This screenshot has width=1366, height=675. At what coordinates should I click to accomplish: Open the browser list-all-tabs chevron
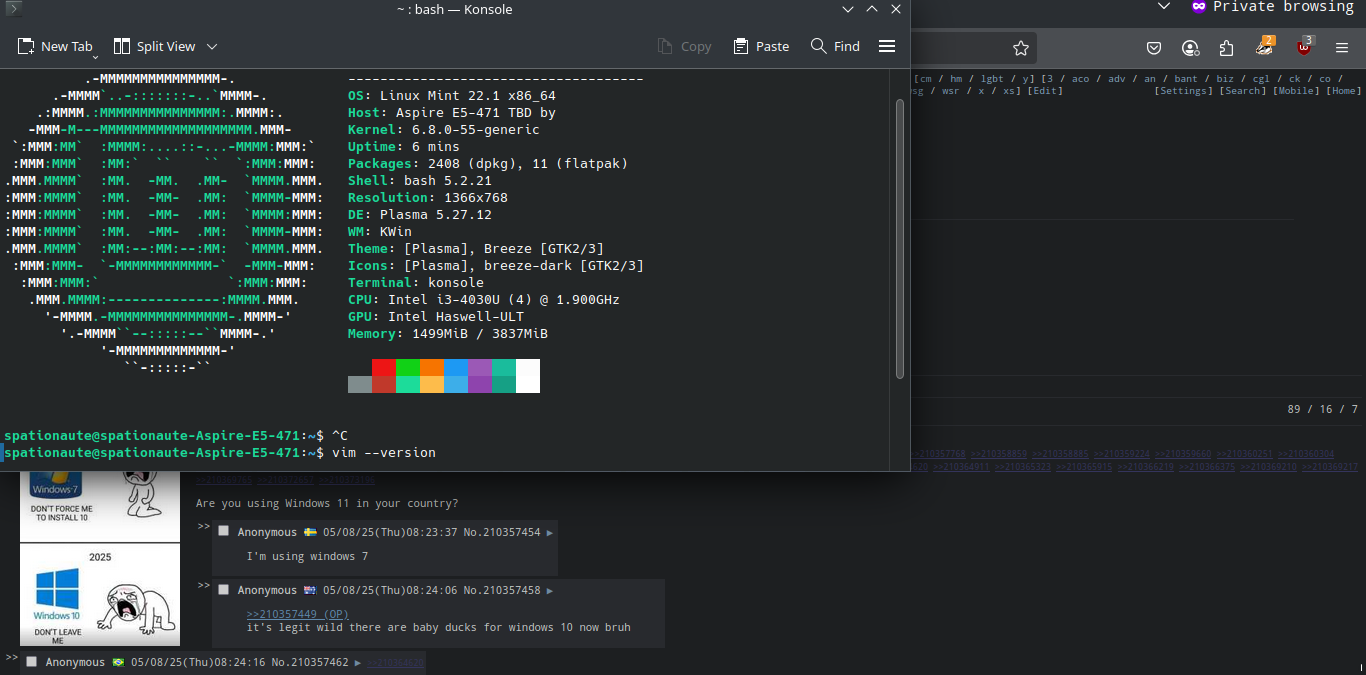coord(1163,7)
